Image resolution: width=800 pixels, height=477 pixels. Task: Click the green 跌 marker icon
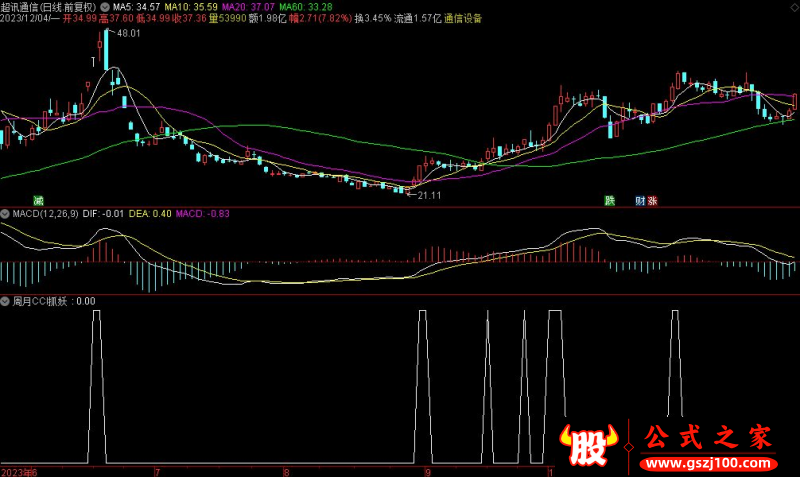click(x=610, y=200)
